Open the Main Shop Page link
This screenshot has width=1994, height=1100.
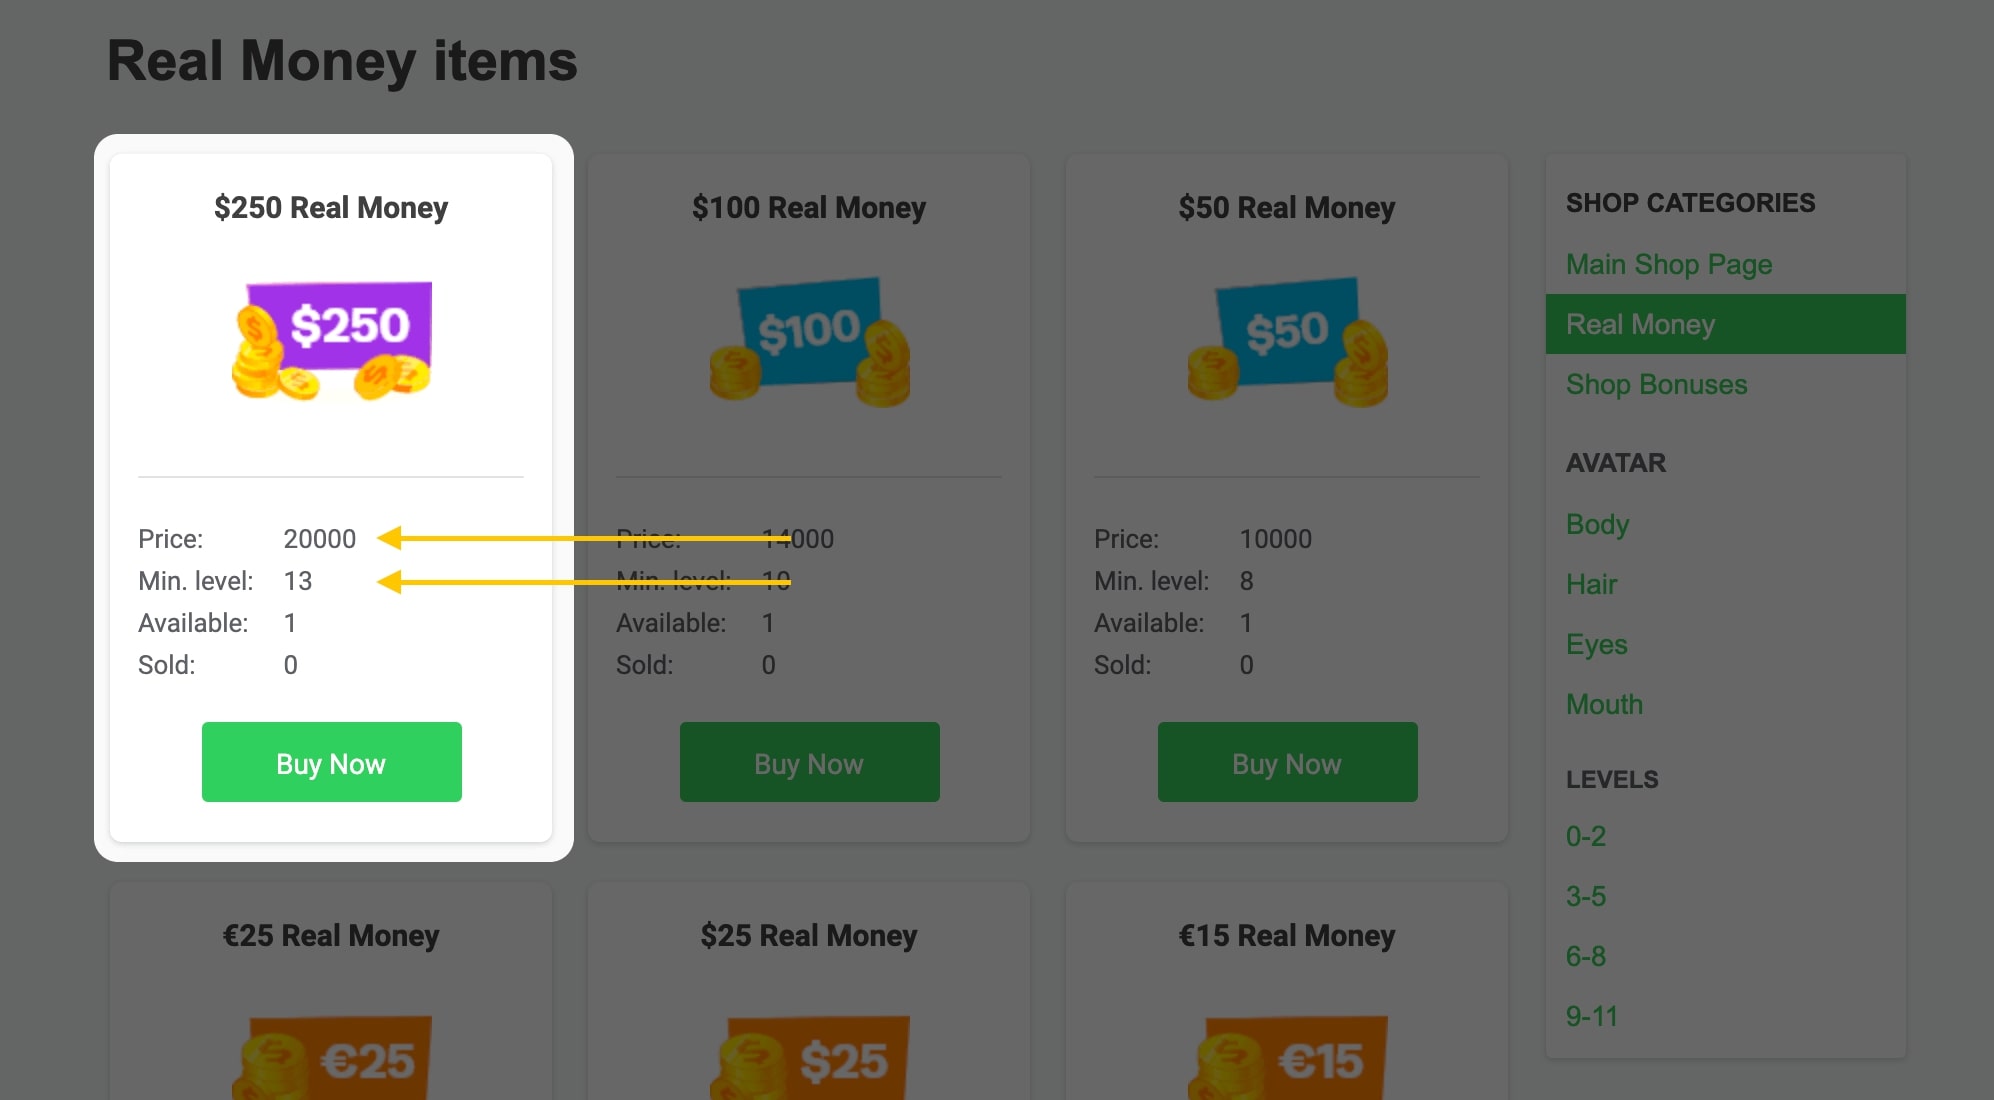[x=1669, y=264]
